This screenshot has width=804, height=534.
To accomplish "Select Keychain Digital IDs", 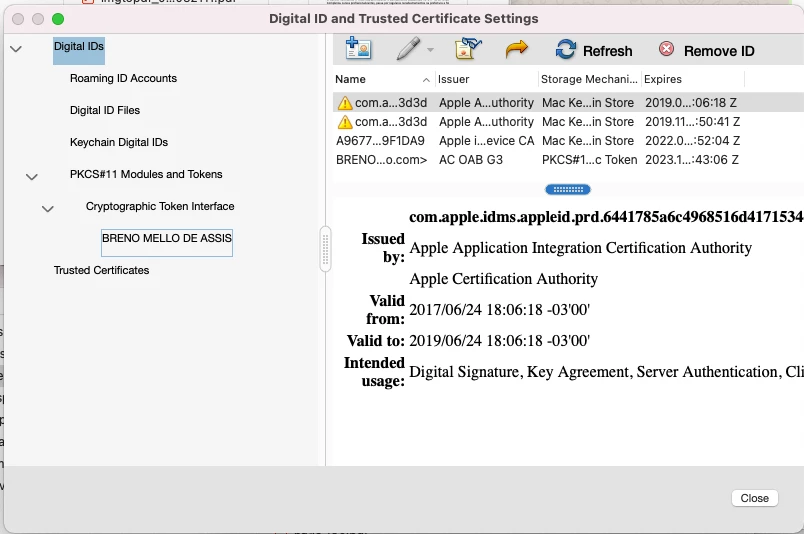I will pyautogui.click(x=119, y=142).
